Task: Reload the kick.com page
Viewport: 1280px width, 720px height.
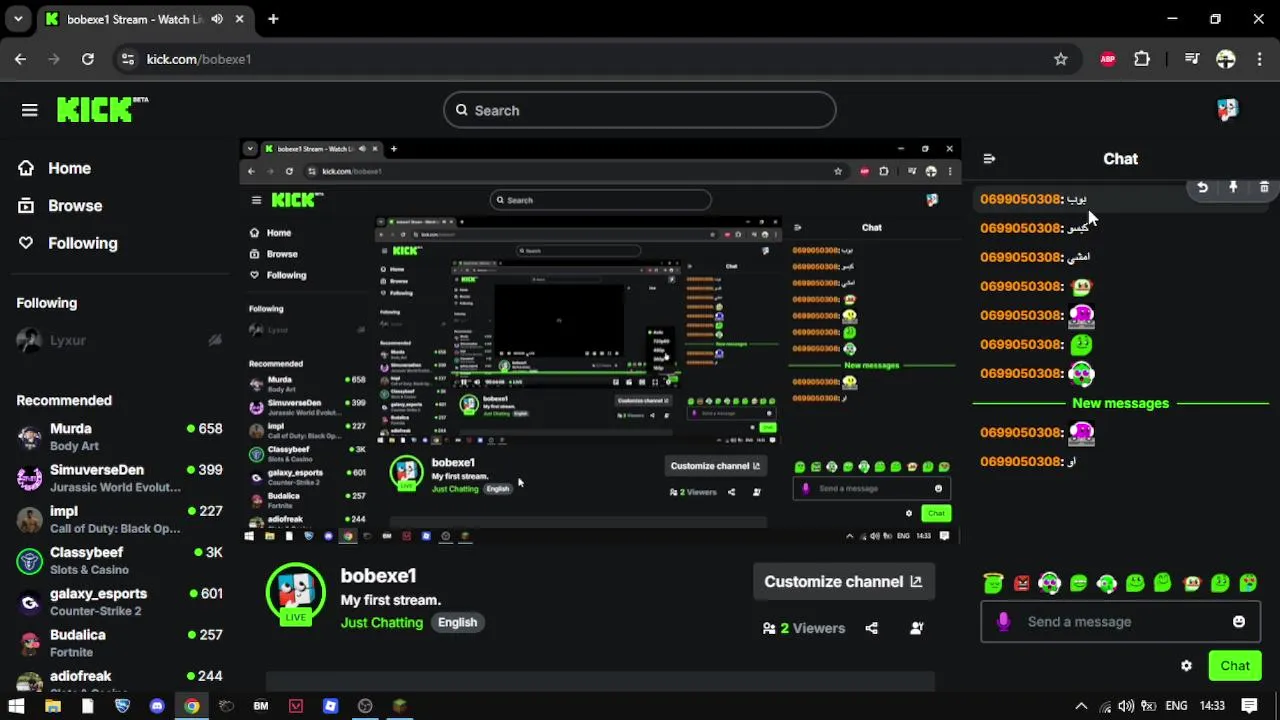Action: click(x=88, y=59)
